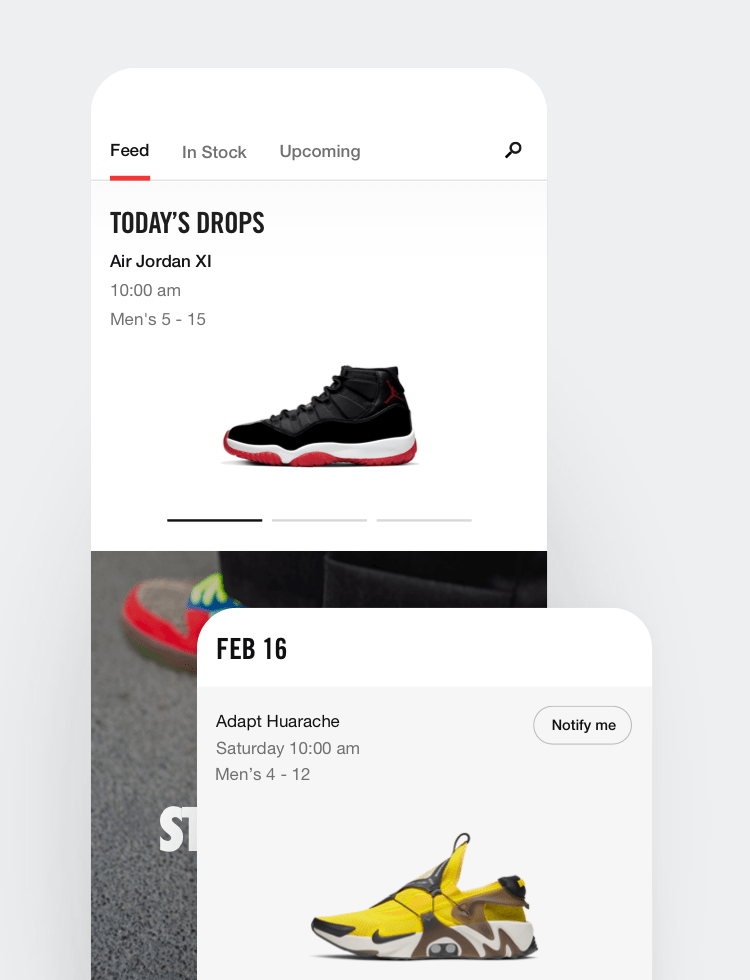Screen dimensions: 750x980
Task: Tap the FEB 16 date header
Action: point(251,649)
